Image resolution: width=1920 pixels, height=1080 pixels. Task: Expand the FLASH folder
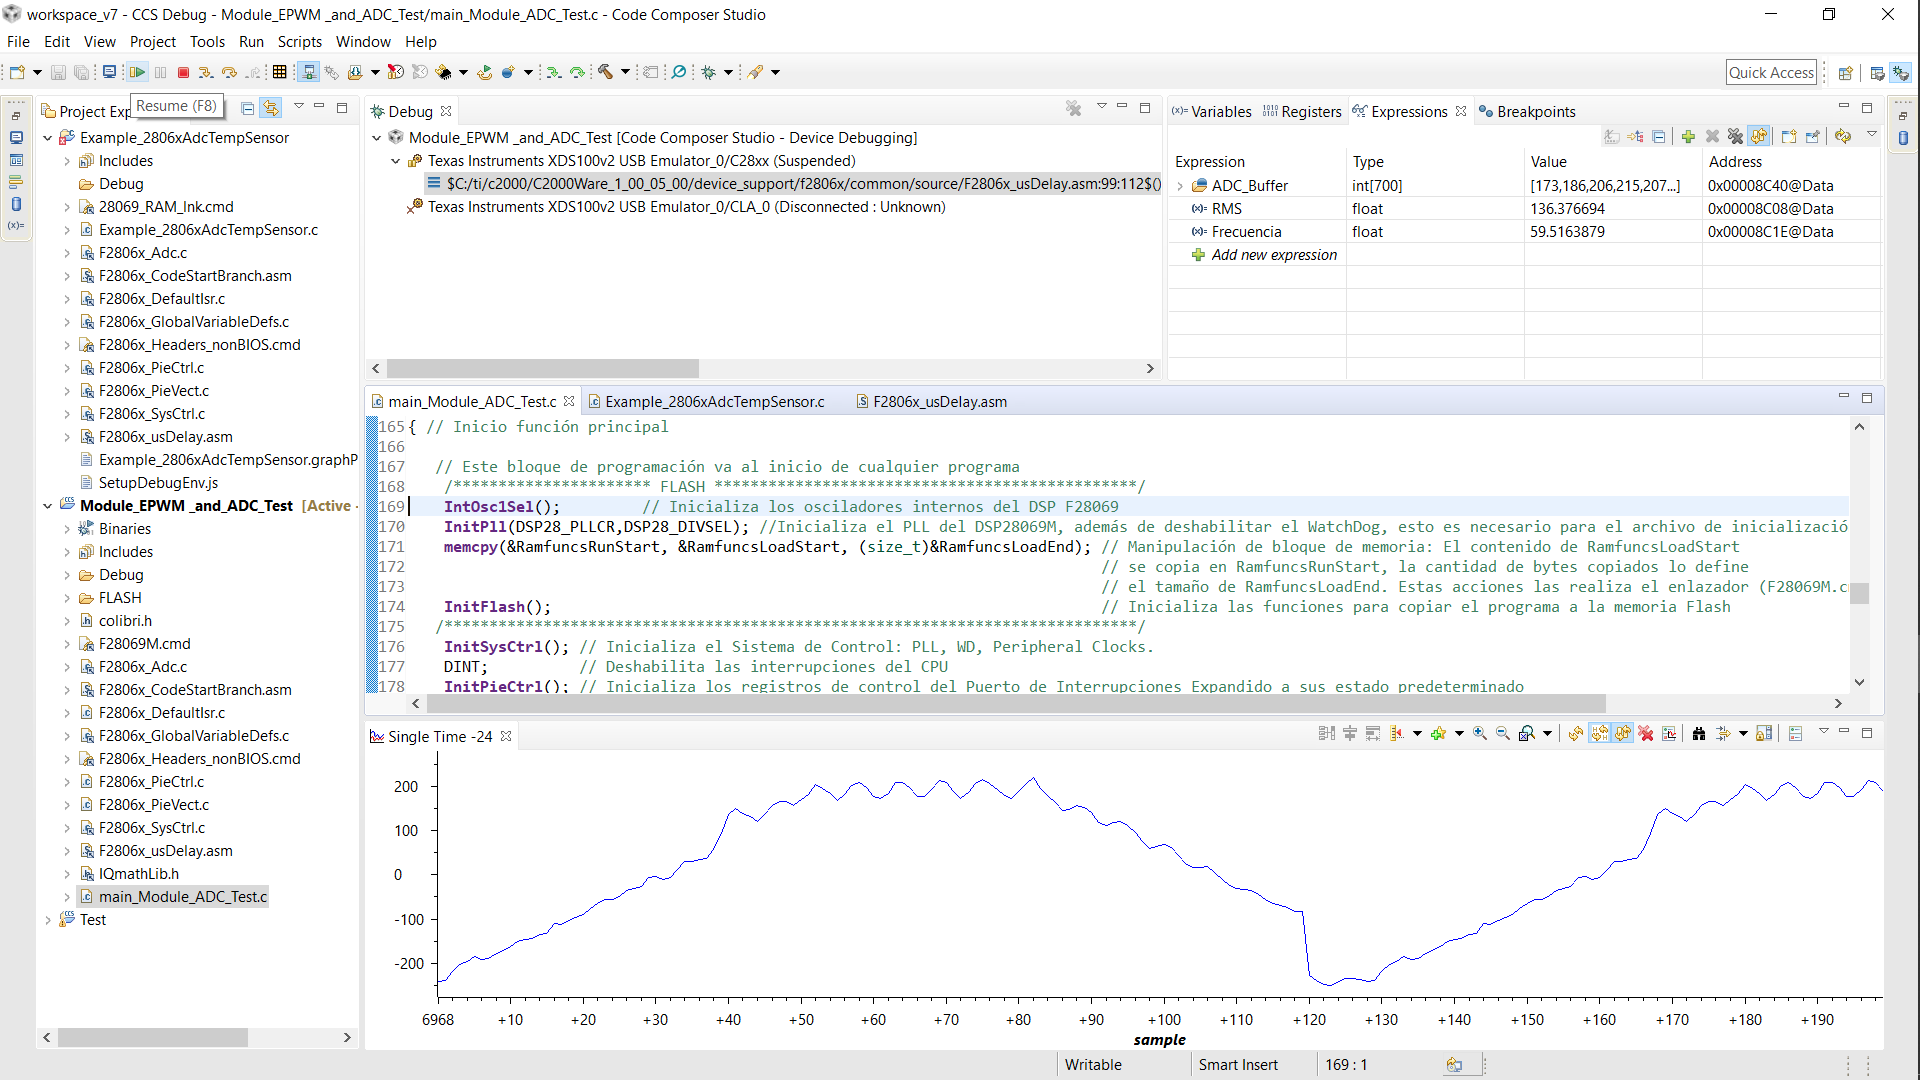pyautogui.click(x=67, y=598)
